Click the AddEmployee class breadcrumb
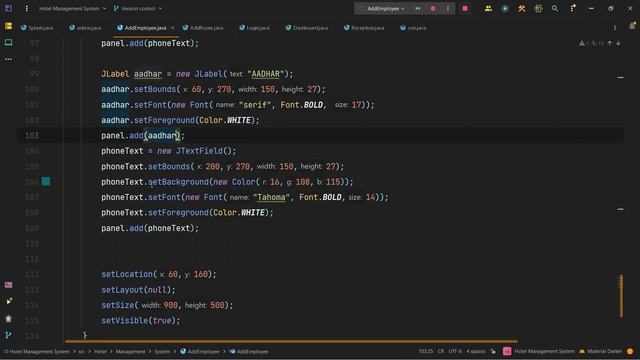This screenshot has width=640, height=360. 200,351
